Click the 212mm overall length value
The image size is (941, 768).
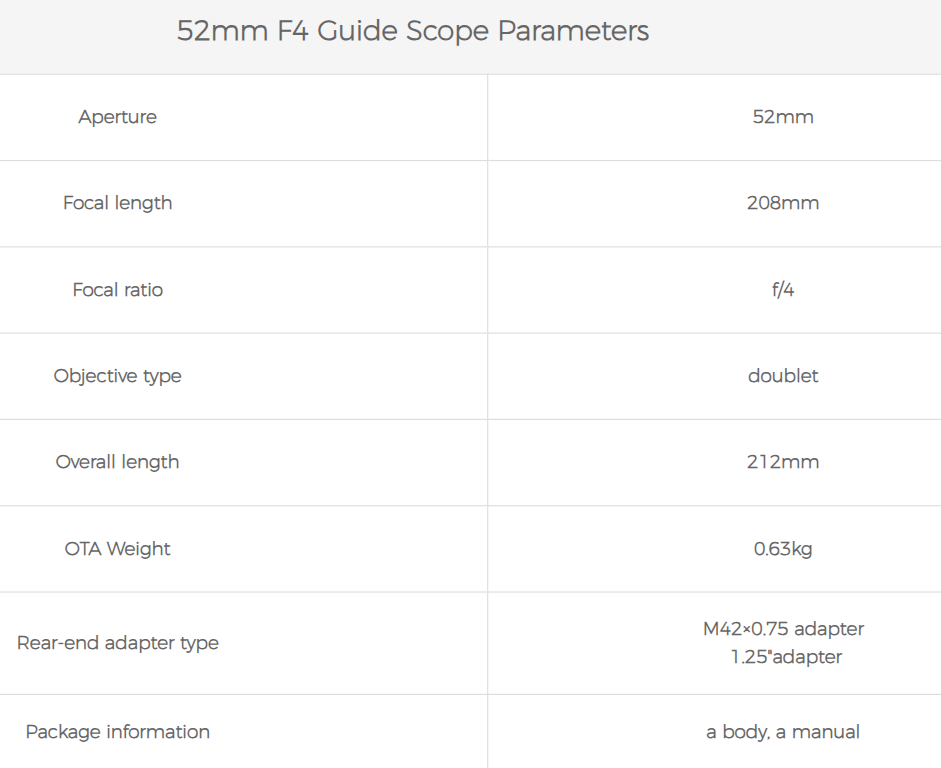(x=783, y=462)
